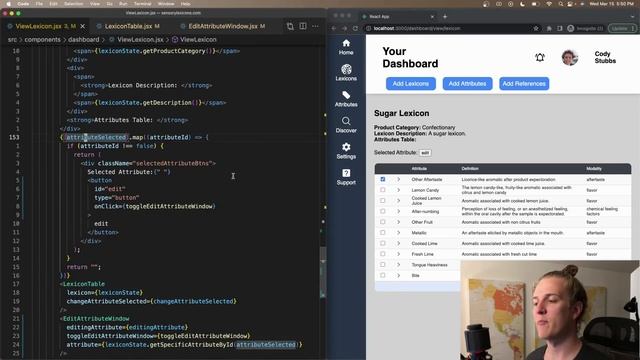Reload the browser page
This screenshot has height=360, width=640.
pyautogui.click(x=355, y=28)
